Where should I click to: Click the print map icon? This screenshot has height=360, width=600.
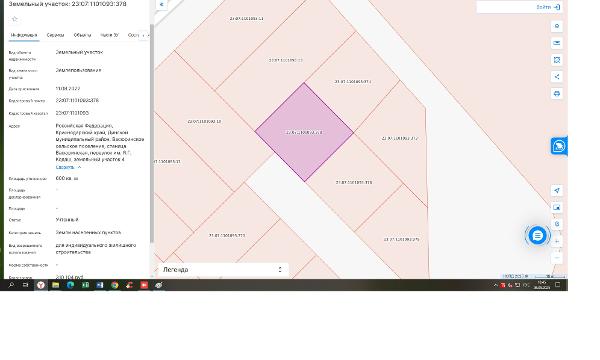coord(557,93)
